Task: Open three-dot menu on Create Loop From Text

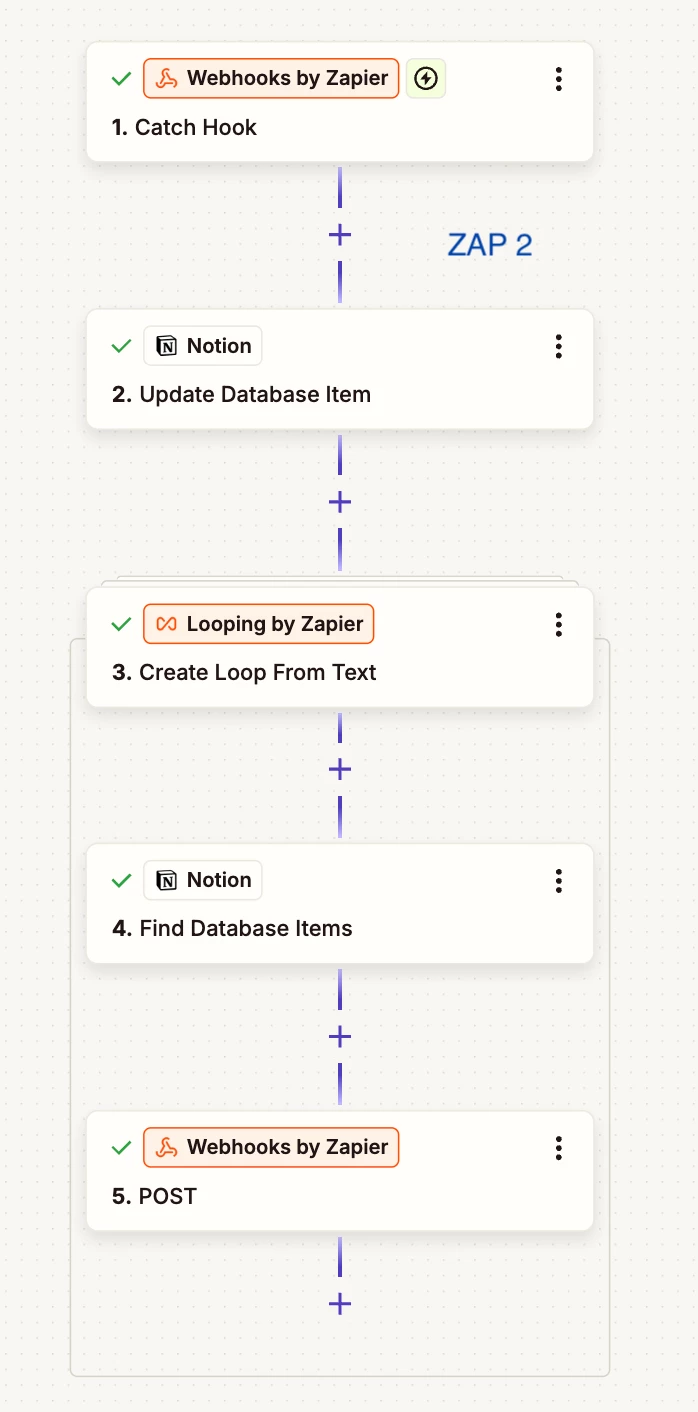Action: pyautogui.click(x=559, y=625)
